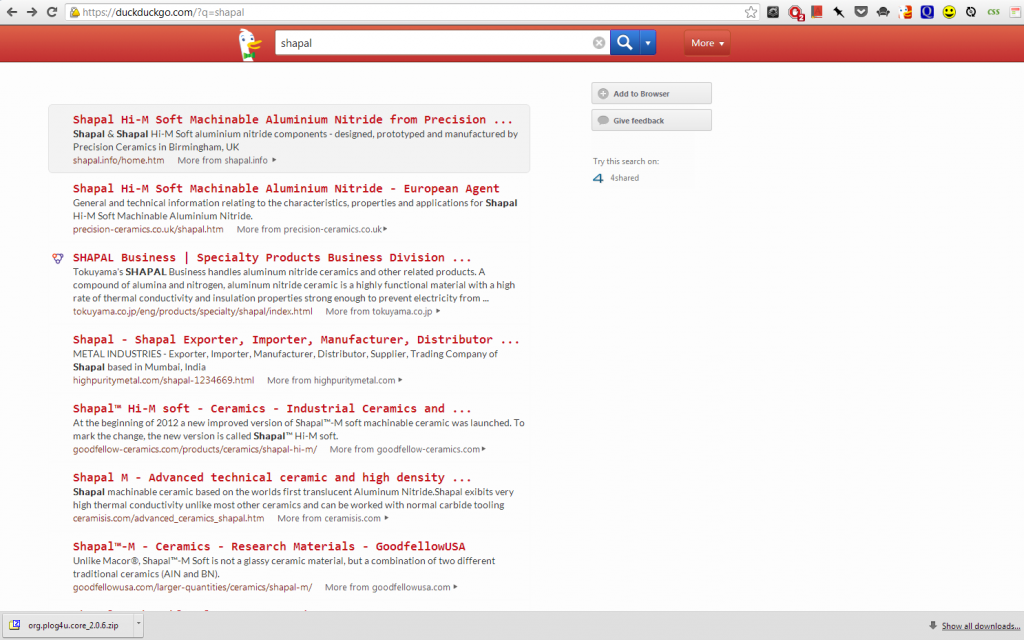Open the goodfellowusa.com shapal-m URL
The width and height of the screenshot is (1024, 640).
click(x=193, y=587)
